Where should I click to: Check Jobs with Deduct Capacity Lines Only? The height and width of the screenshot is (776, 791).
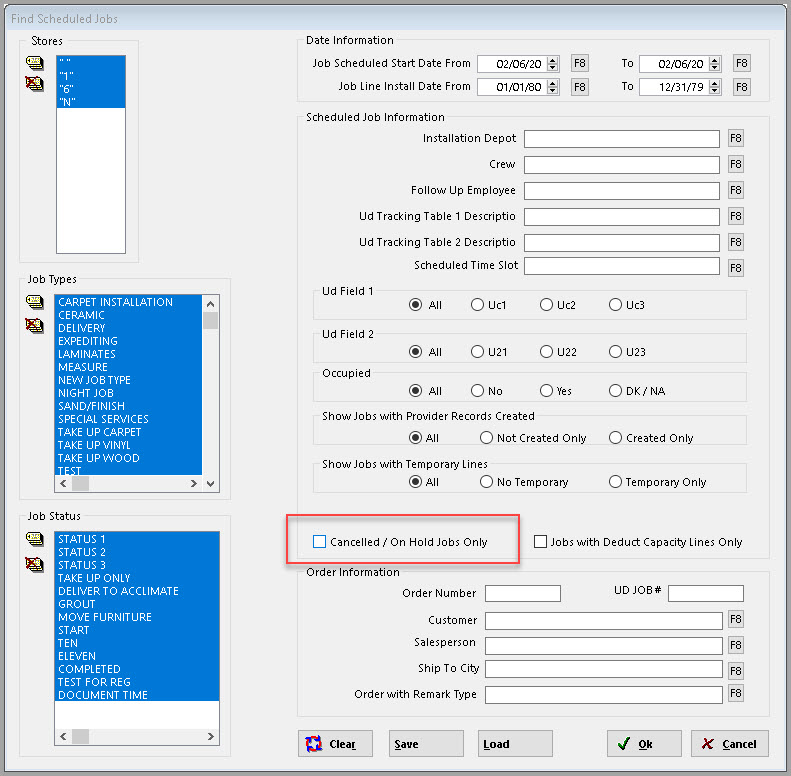tap(540, 542)
